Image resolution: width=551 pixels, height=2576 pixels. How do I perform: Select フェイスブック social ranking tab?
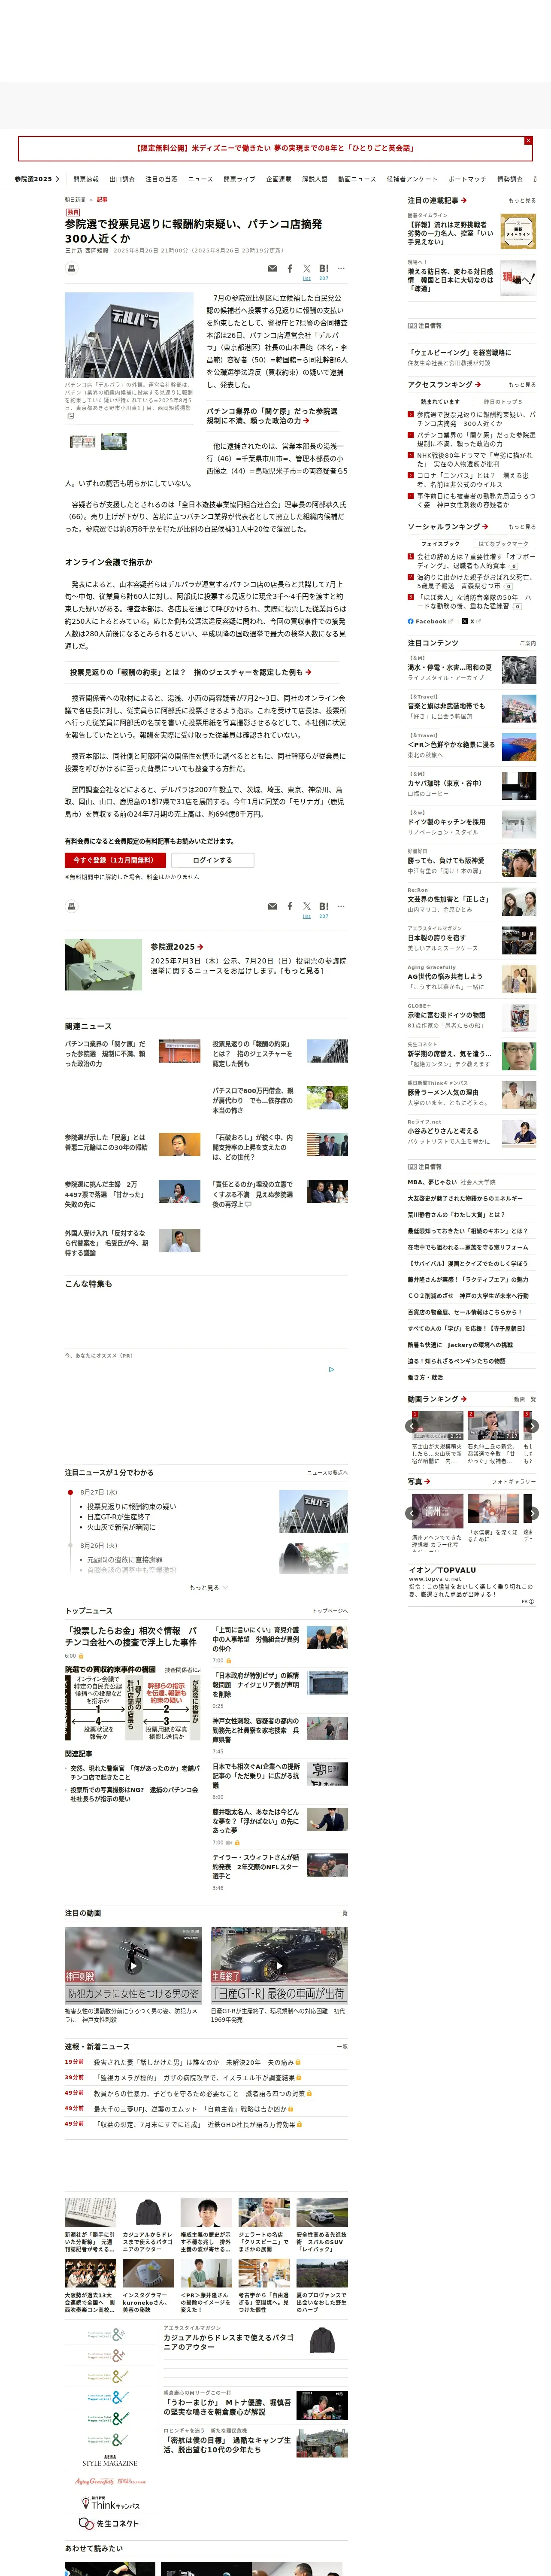click(440, 544)
